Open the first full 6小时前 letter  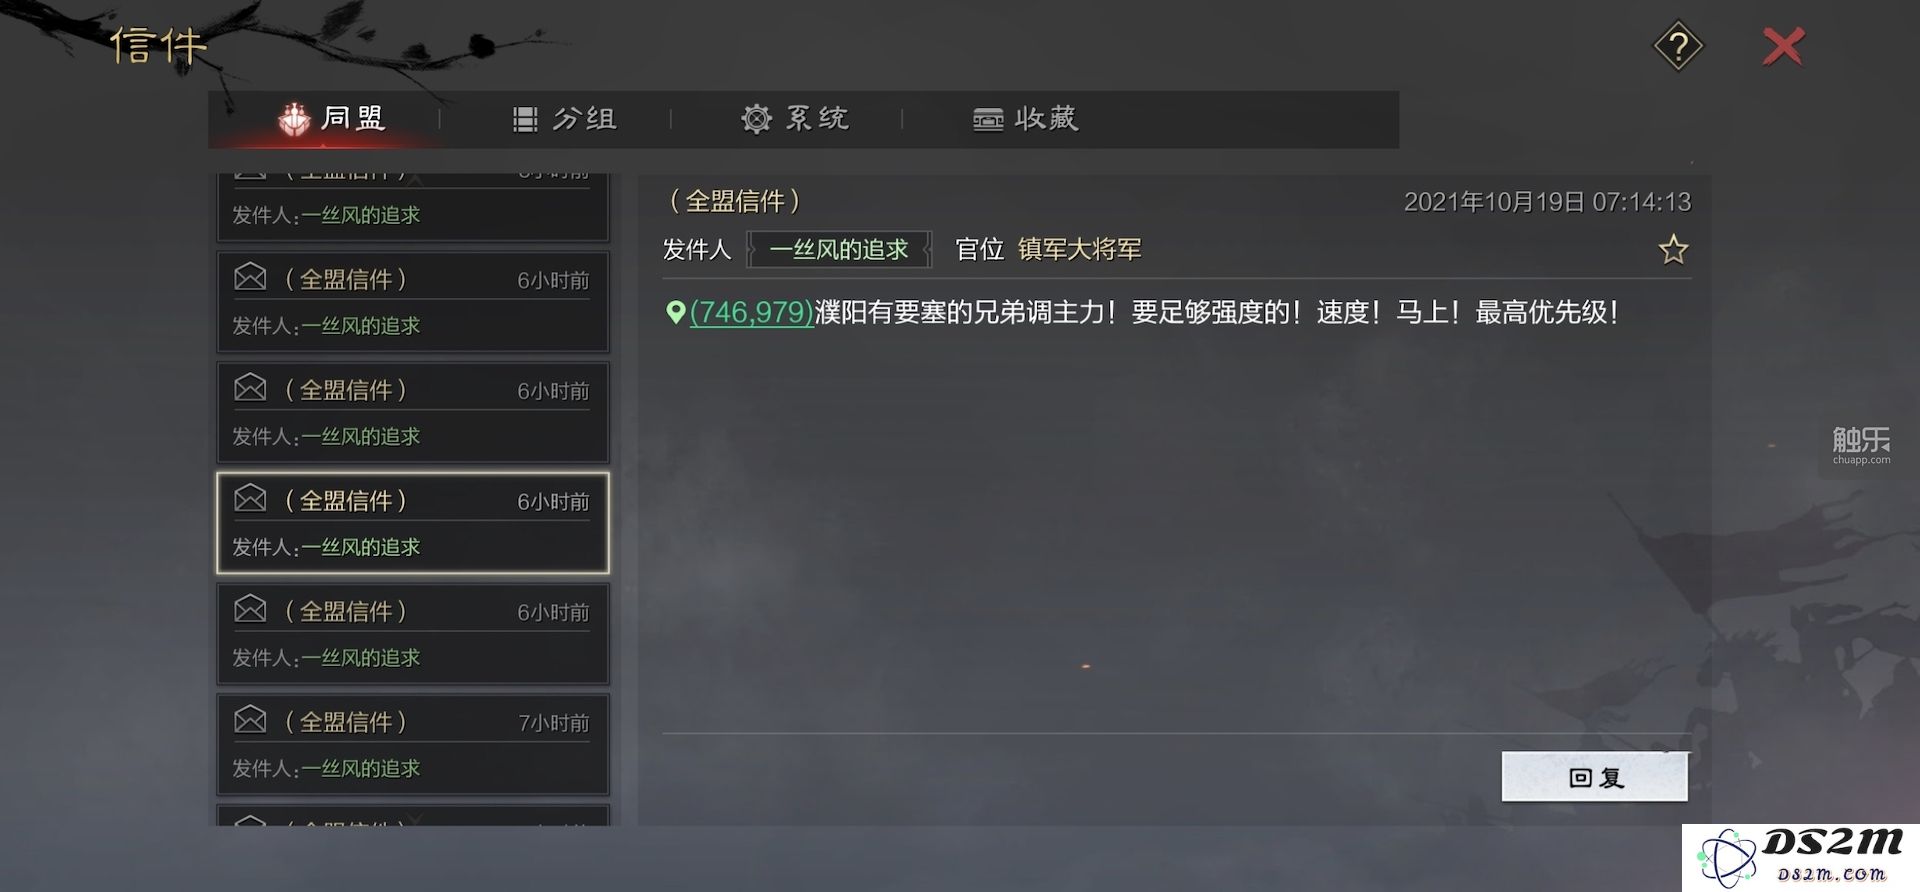pyautogui.click(x=413, y=302)
